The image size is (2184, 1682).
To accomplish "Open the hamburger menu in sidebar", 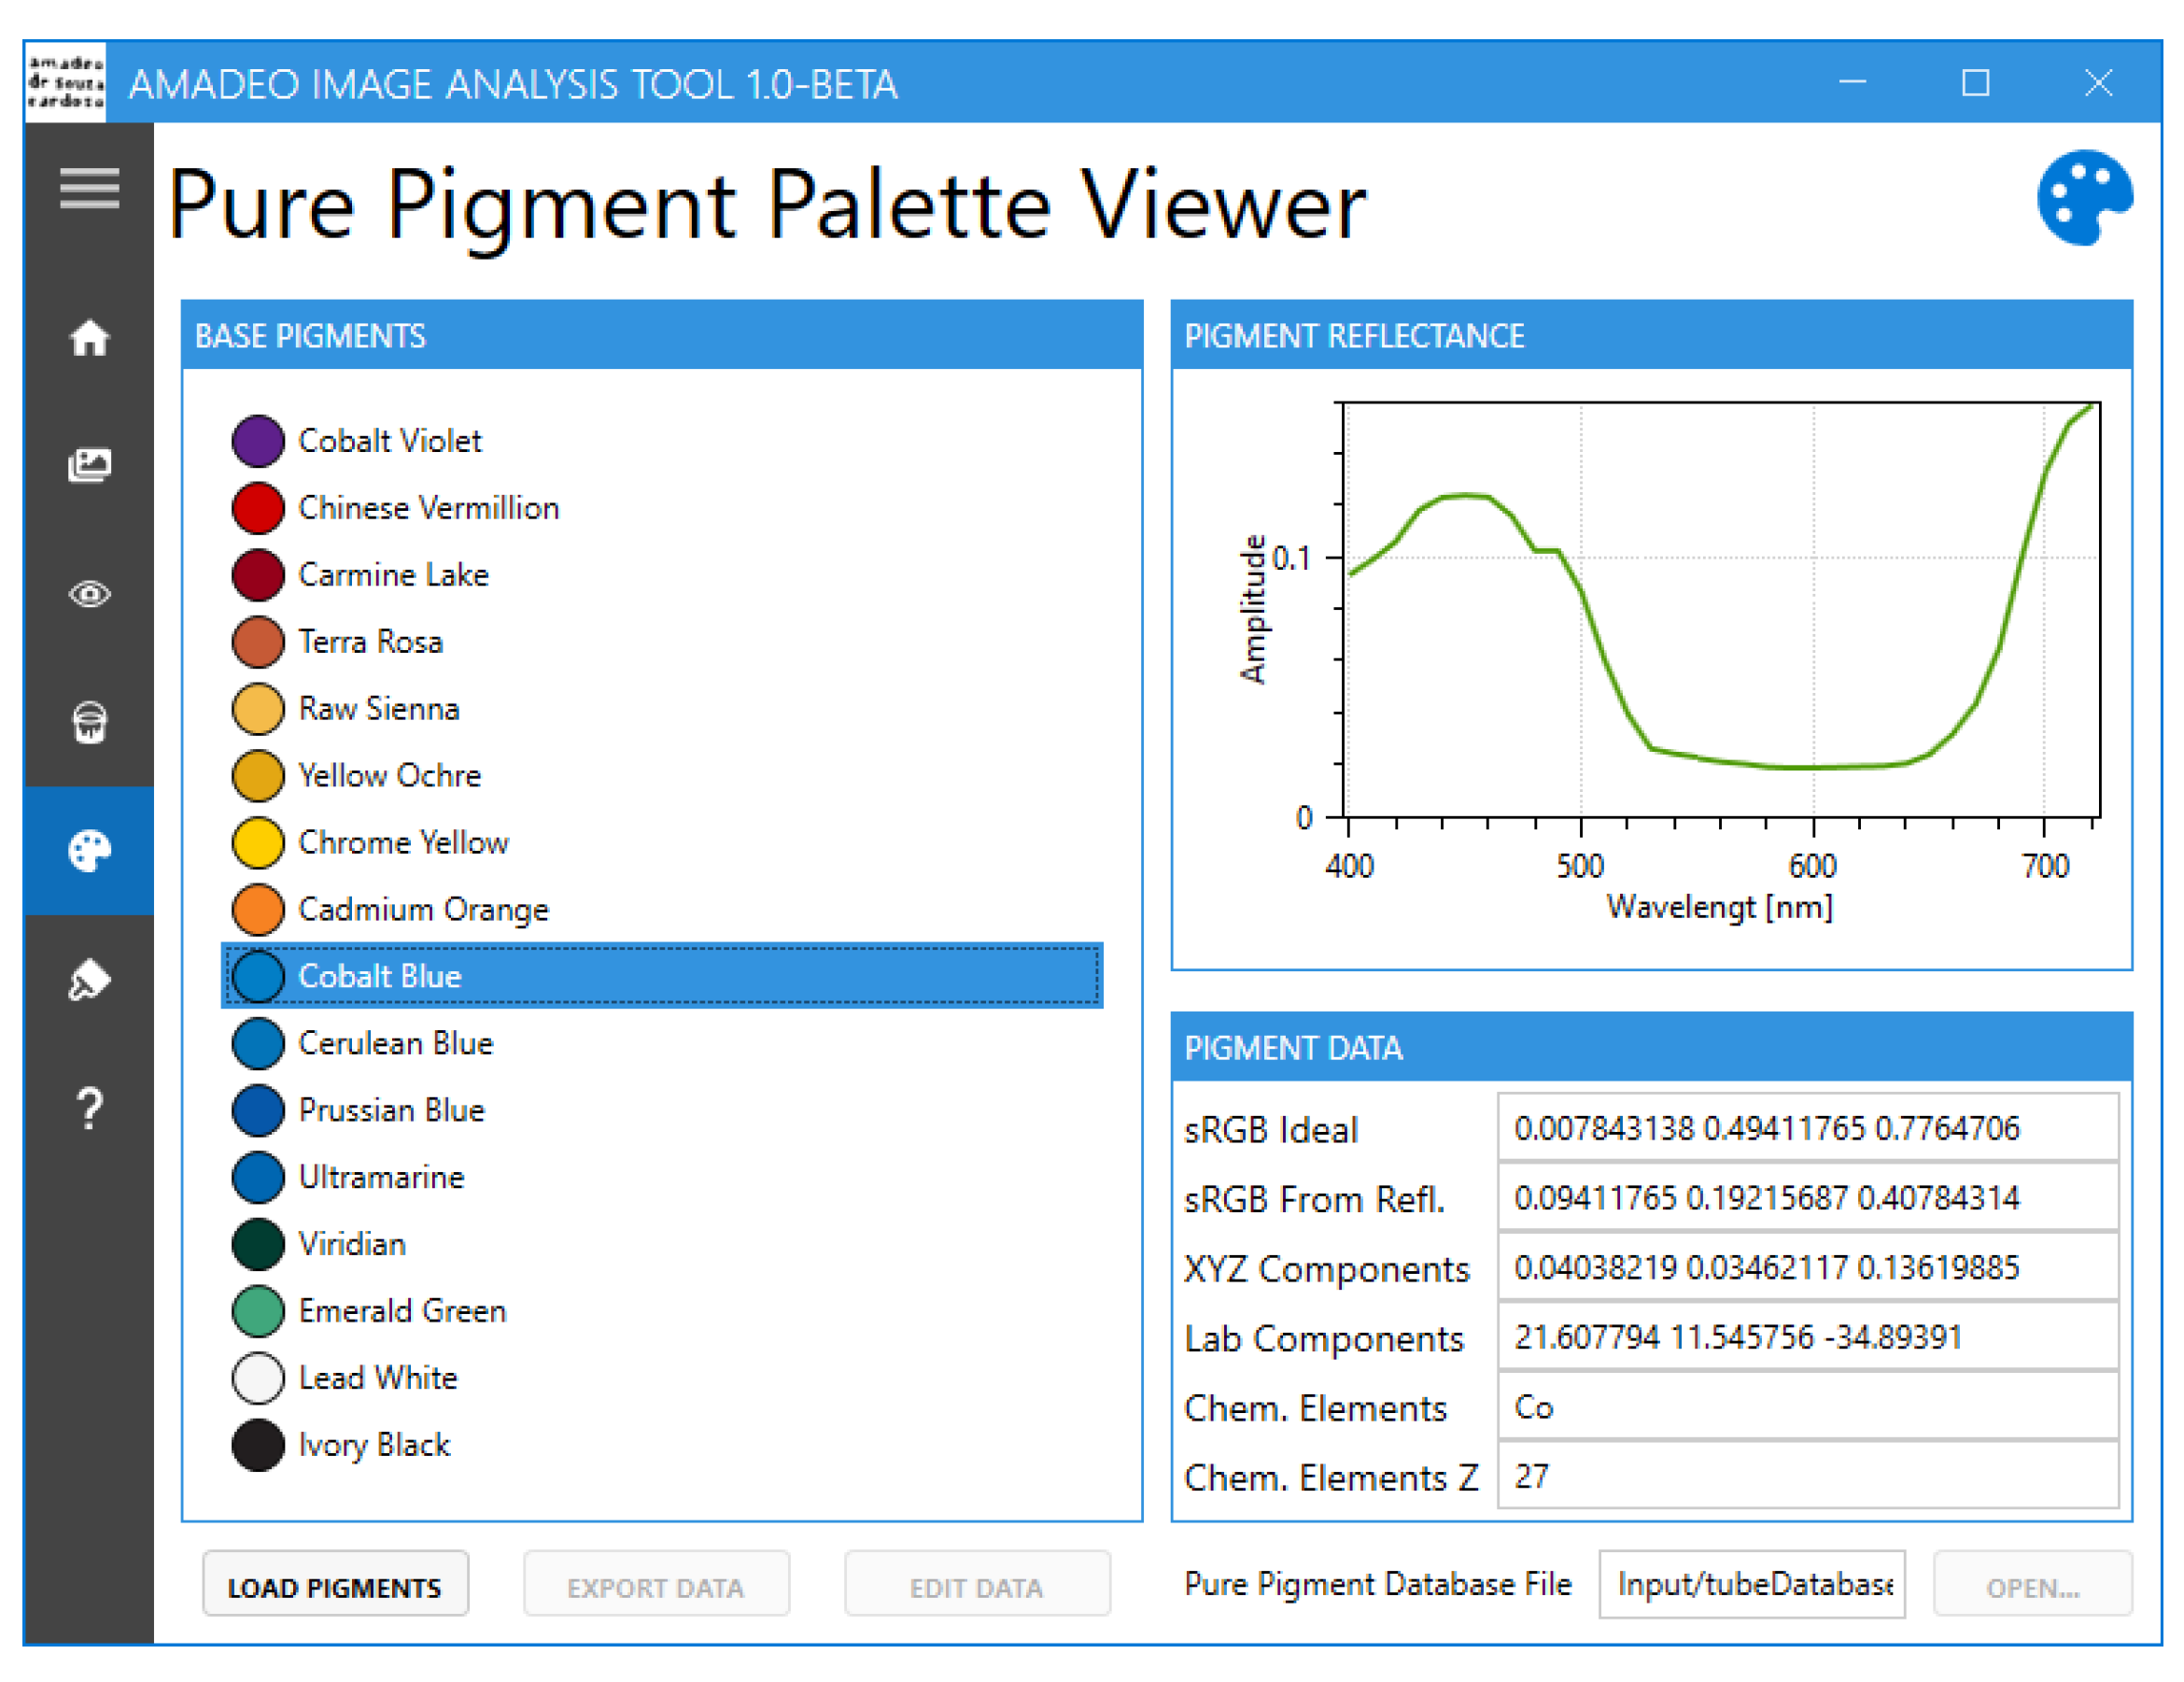I will click(x=89, y=187).
